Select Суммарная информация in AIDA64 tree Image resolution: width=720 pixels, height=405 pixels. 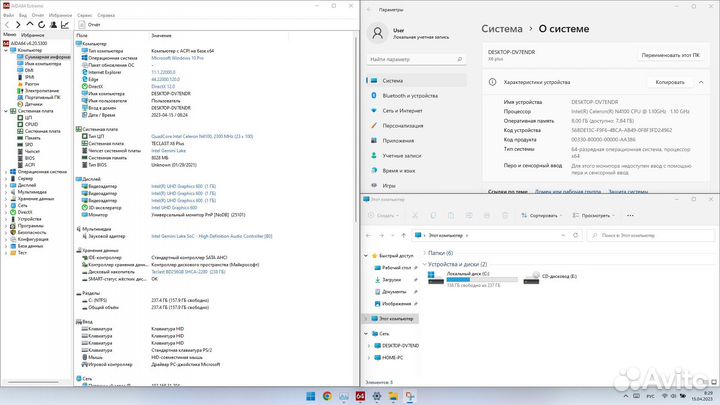(x=44, y=57)
